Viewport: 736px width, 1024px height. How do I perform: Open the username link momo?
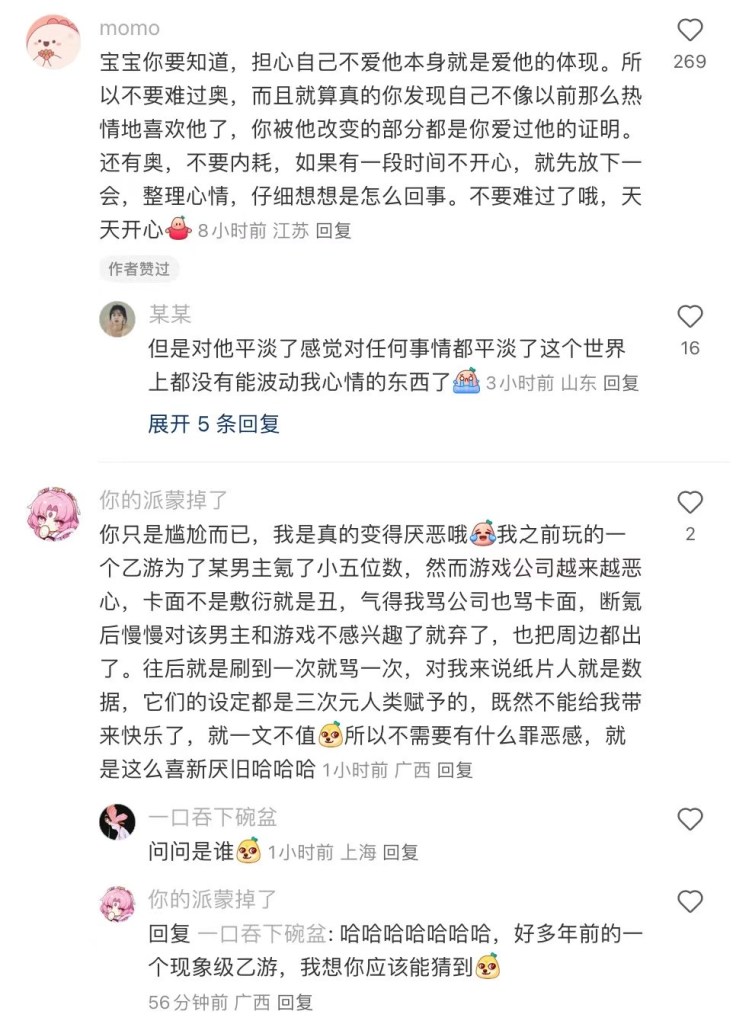point(129,28)
